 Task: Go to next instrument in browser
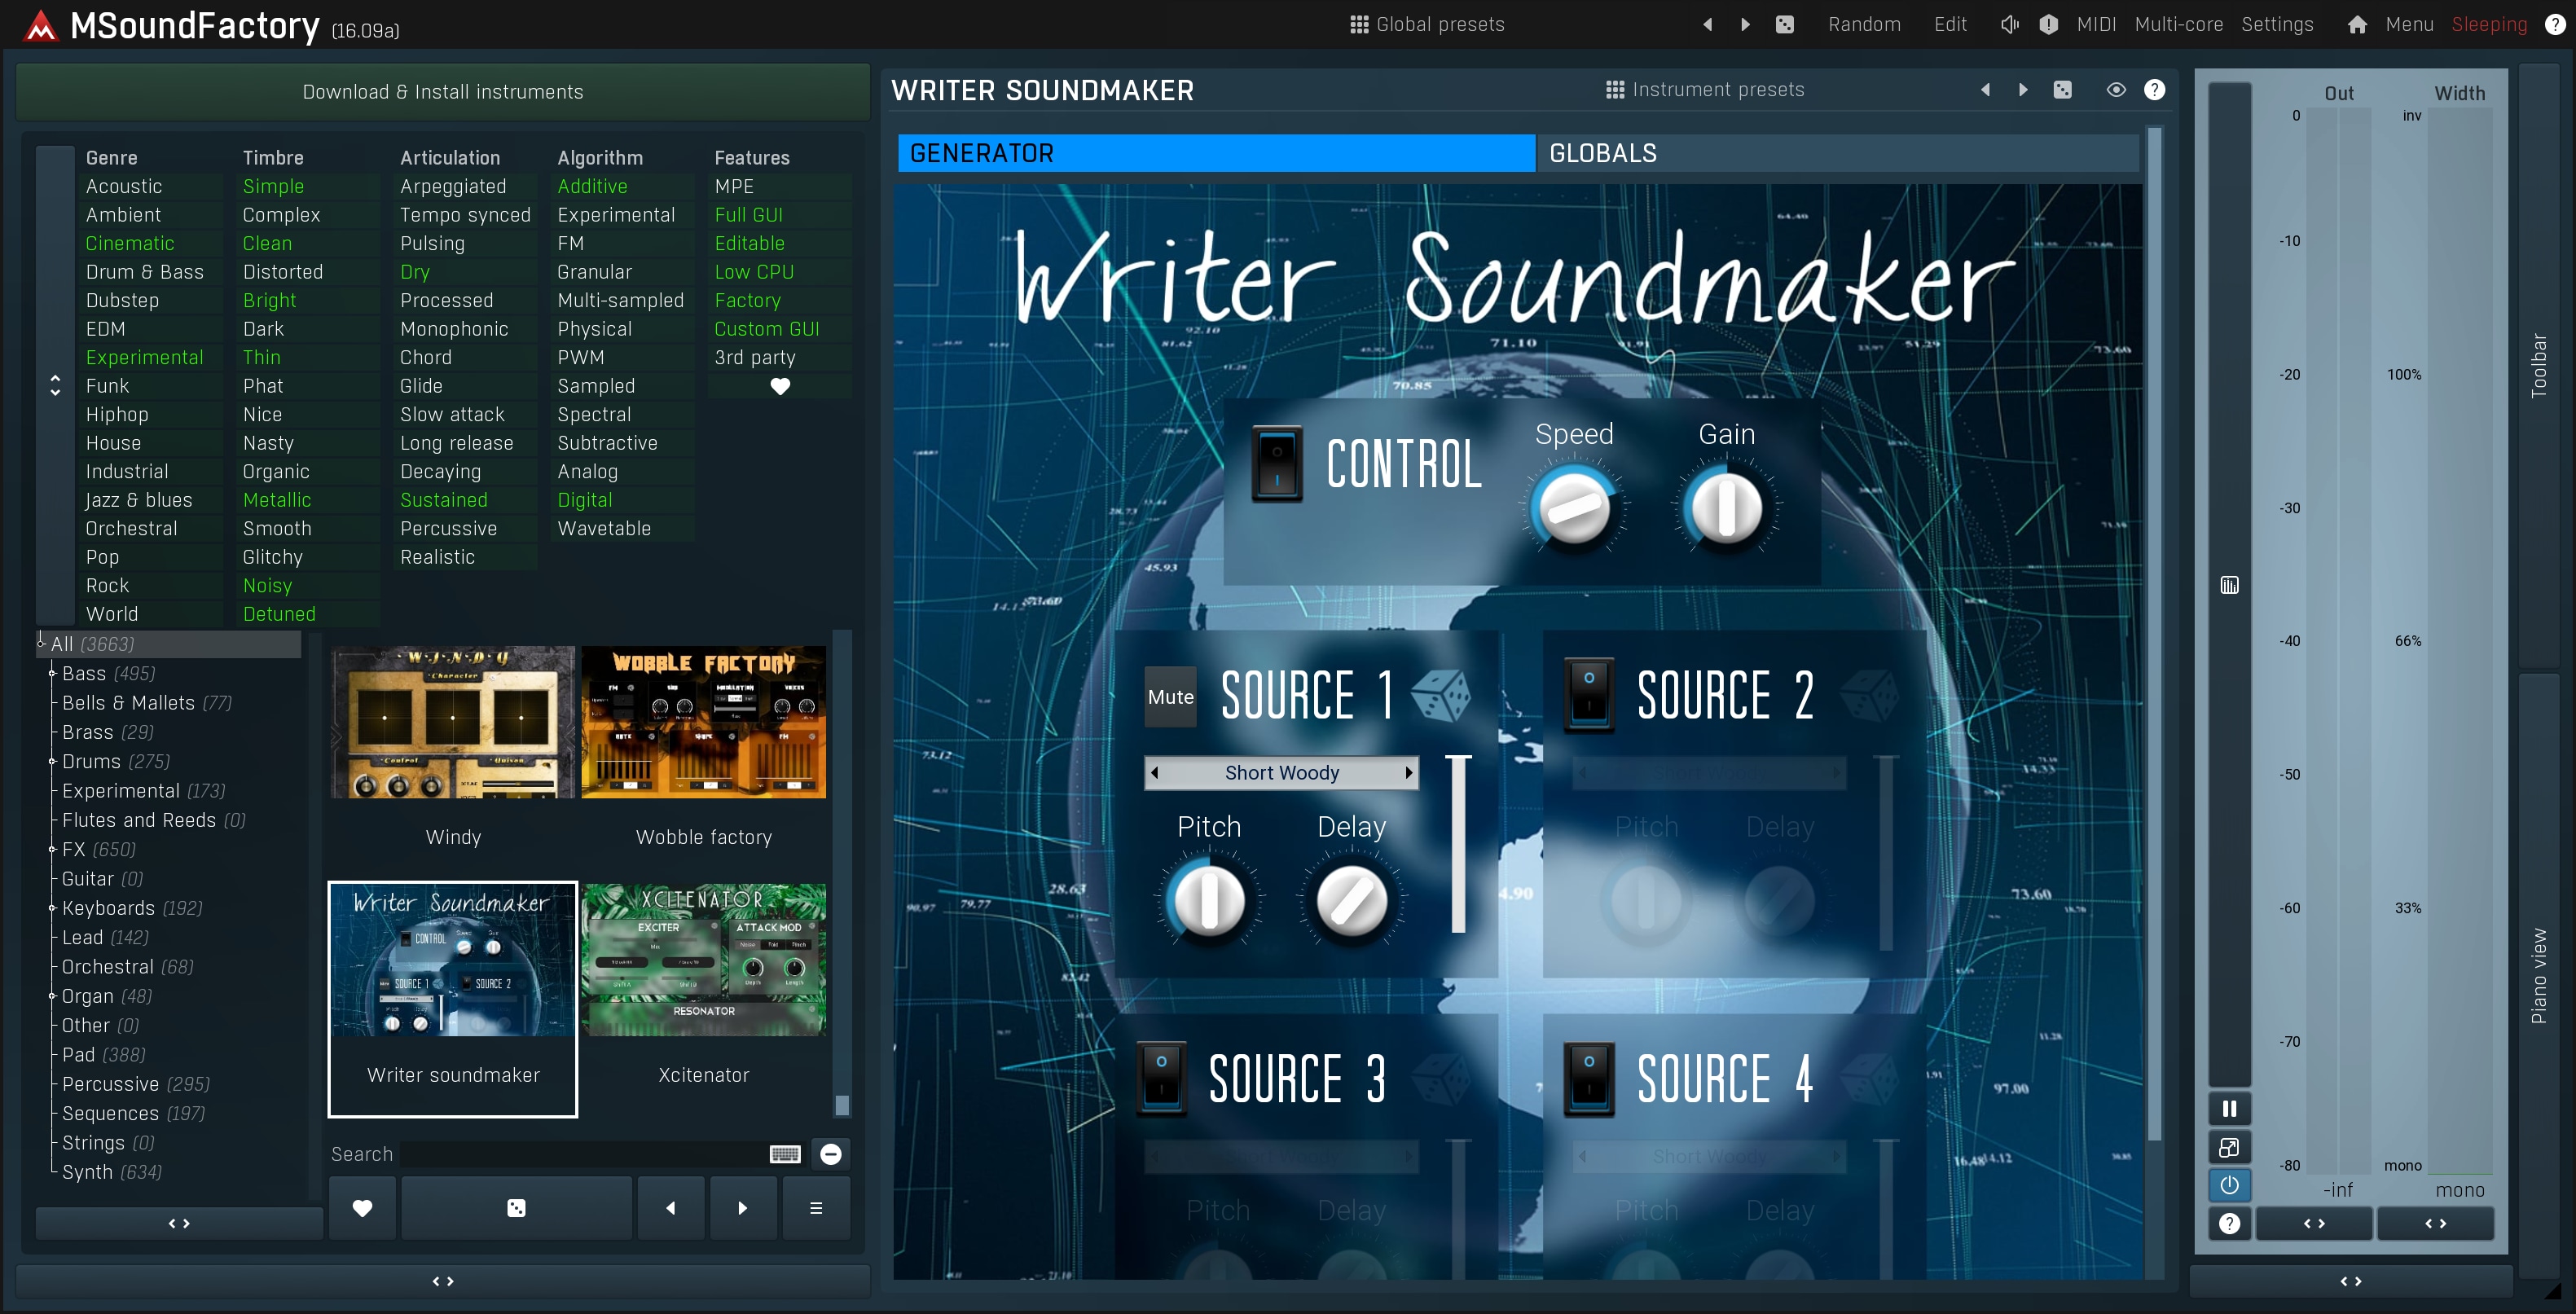742,1208
